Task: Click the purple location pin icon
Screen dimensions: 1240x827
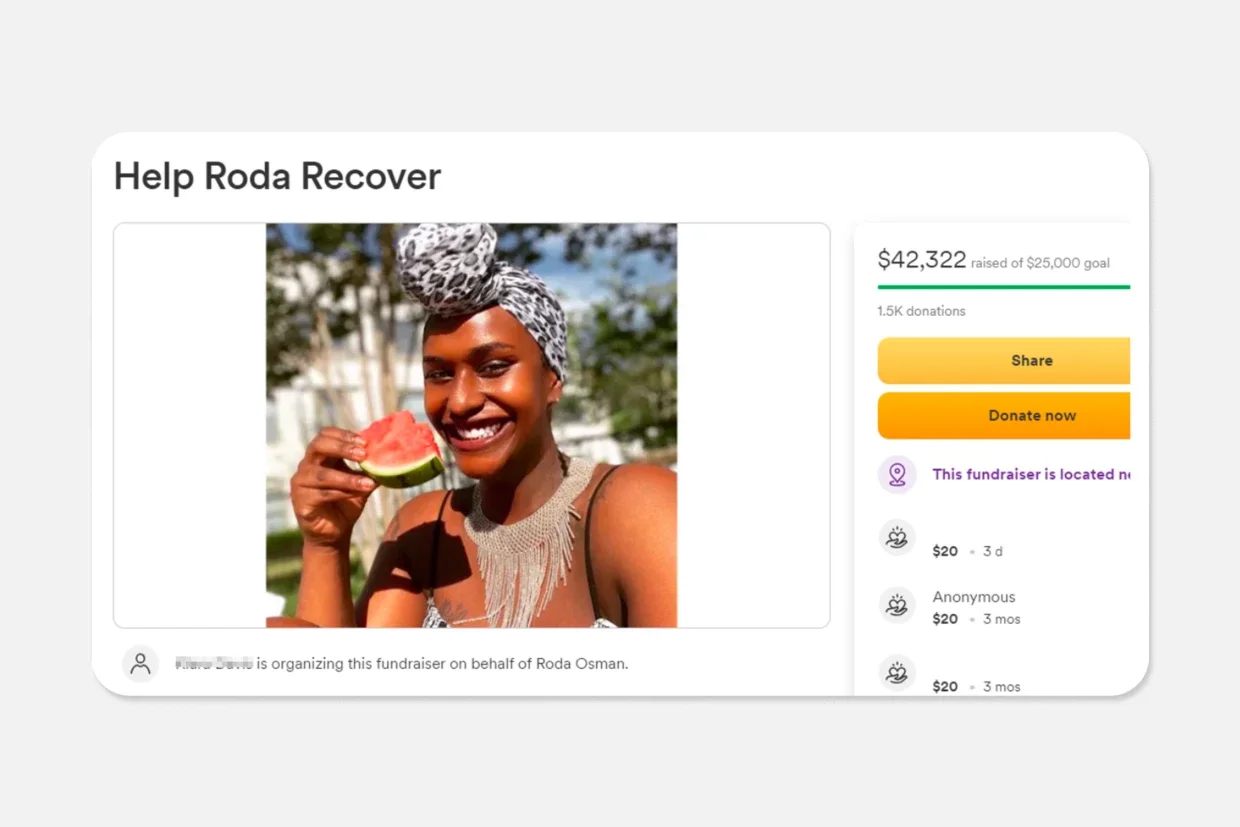Action: [897, 474]
